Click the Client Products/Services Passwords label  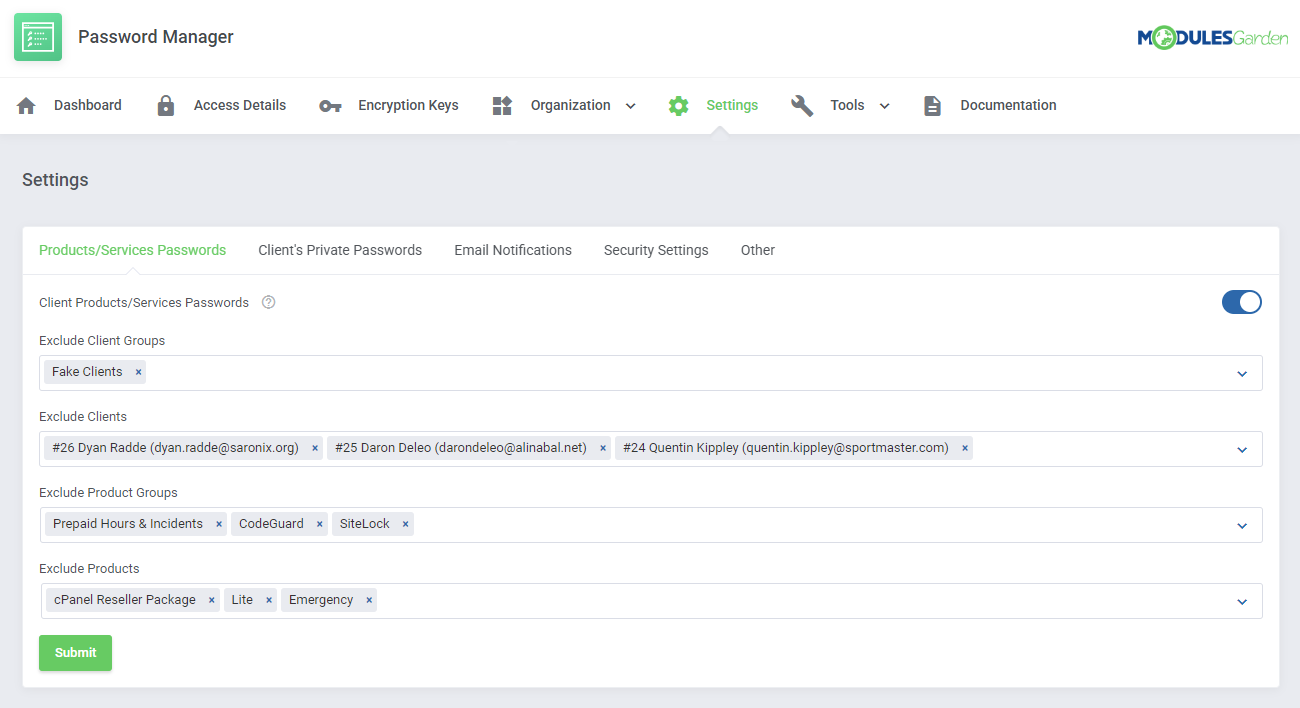[x=144, y=303]
